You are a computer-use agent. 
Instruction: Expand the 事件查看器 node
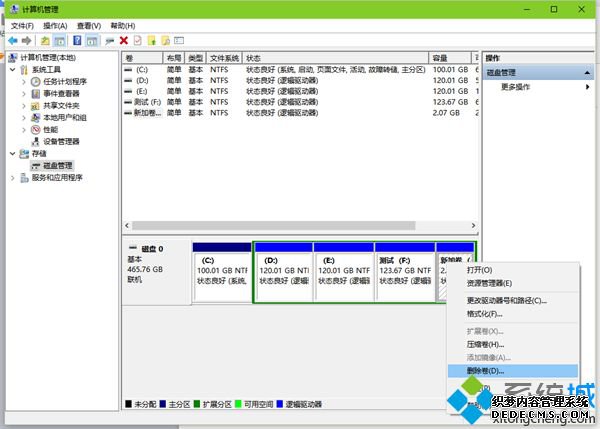[24, 93]
